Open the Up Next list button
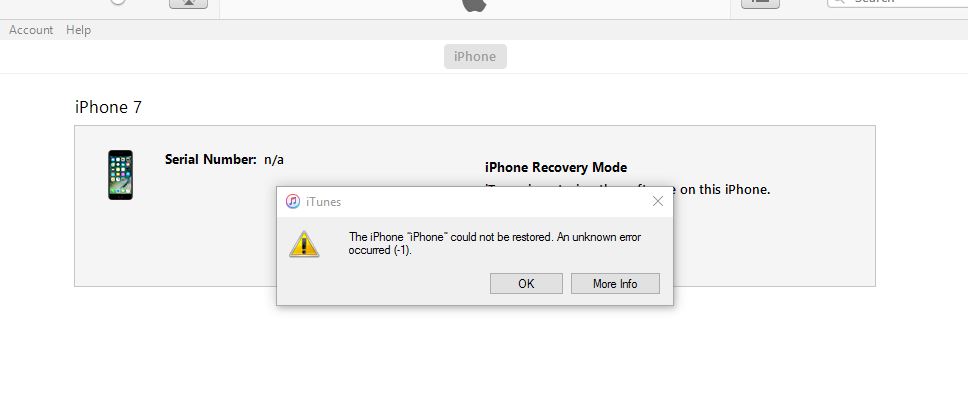 (x=760, y=2)
